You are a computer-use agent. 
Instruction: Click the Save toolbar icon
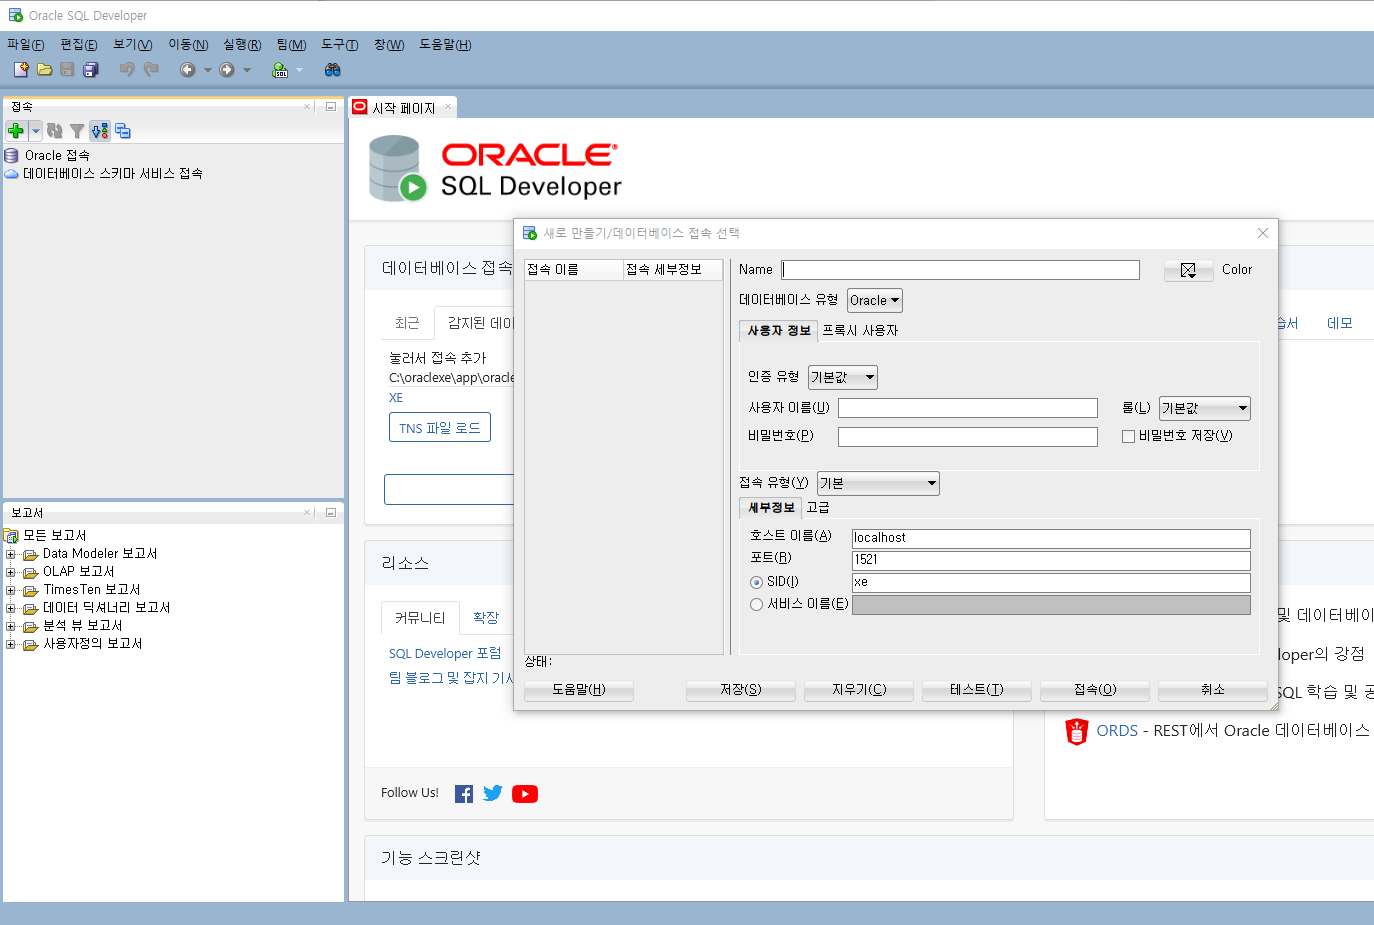(x=67, y=70)
